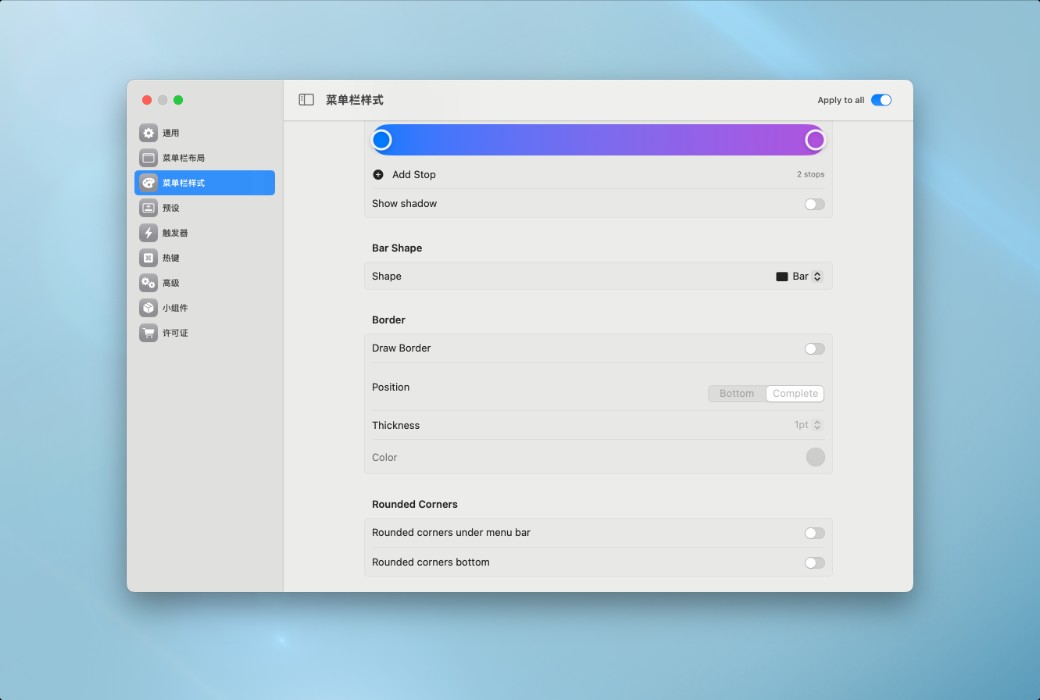Viewport: 1040px width, 700px height.
Task: Toggle the sidebar with the panel icon
Action: (306, 100)
